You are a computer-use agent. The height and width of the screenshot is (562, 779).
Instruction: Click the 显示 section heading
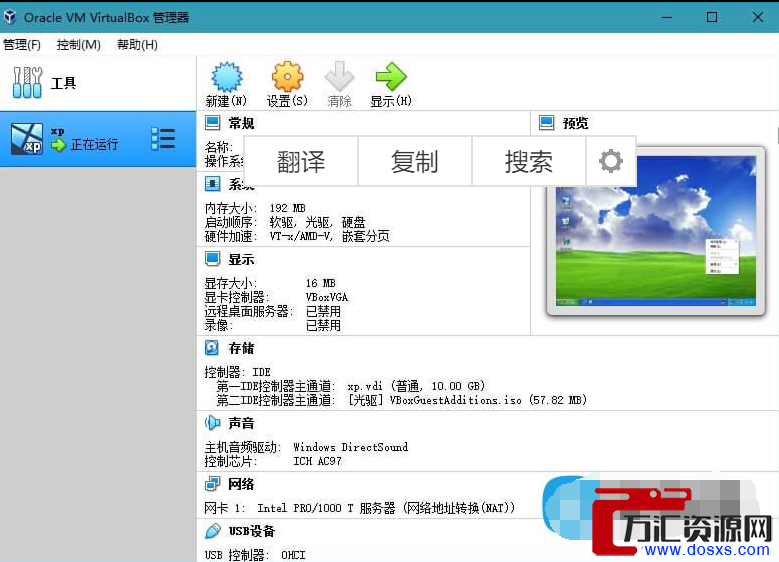(x=241, y=259)
